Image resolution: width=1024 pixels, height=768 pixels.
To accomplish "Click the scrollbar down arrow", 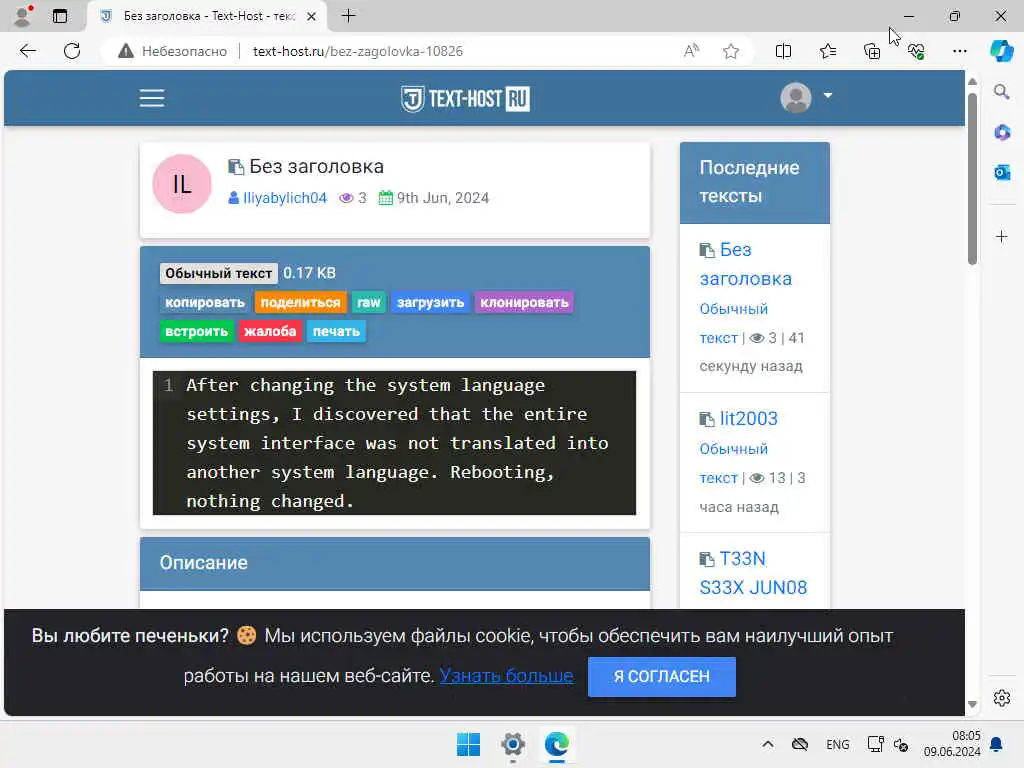I will click(972, 704).
